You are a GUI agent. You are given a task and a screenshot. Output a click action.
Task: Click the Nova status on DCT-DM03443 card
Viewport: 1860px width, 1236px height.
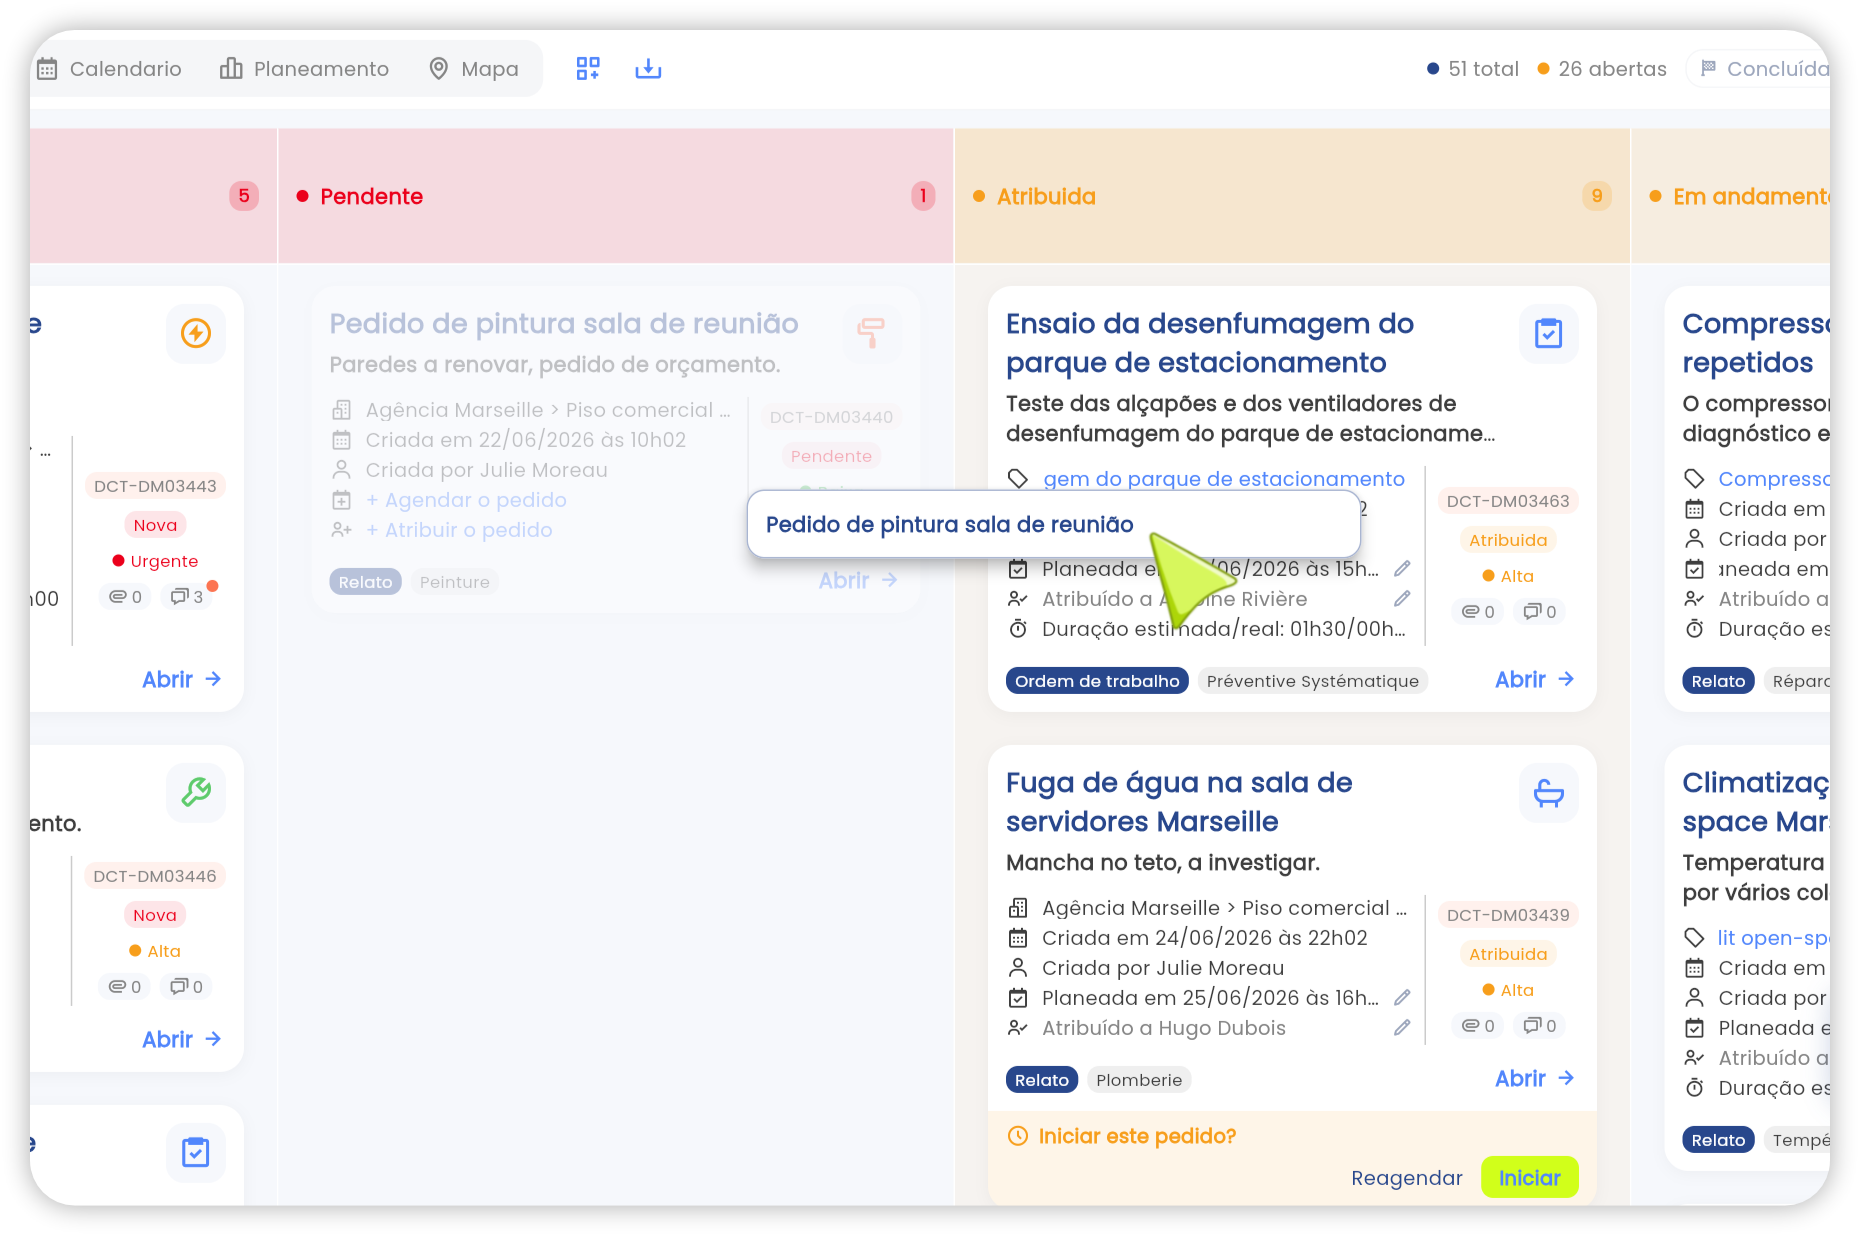pos(155,525)
